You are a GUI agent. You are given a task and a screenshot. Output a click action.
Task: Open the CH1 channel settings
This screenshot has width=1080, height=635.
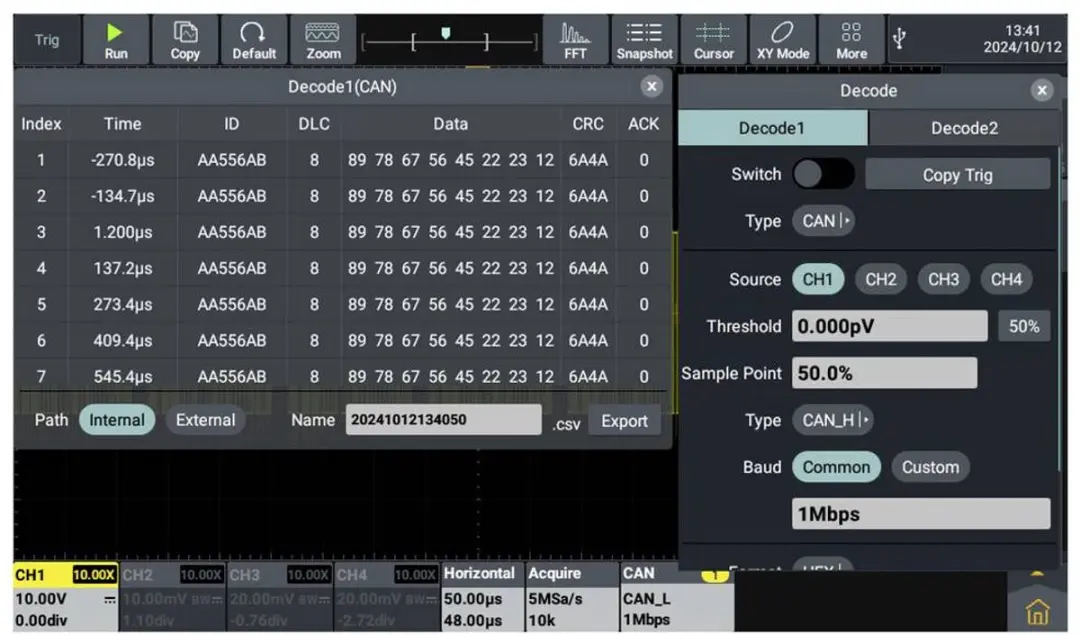click(x=65, y=596)
